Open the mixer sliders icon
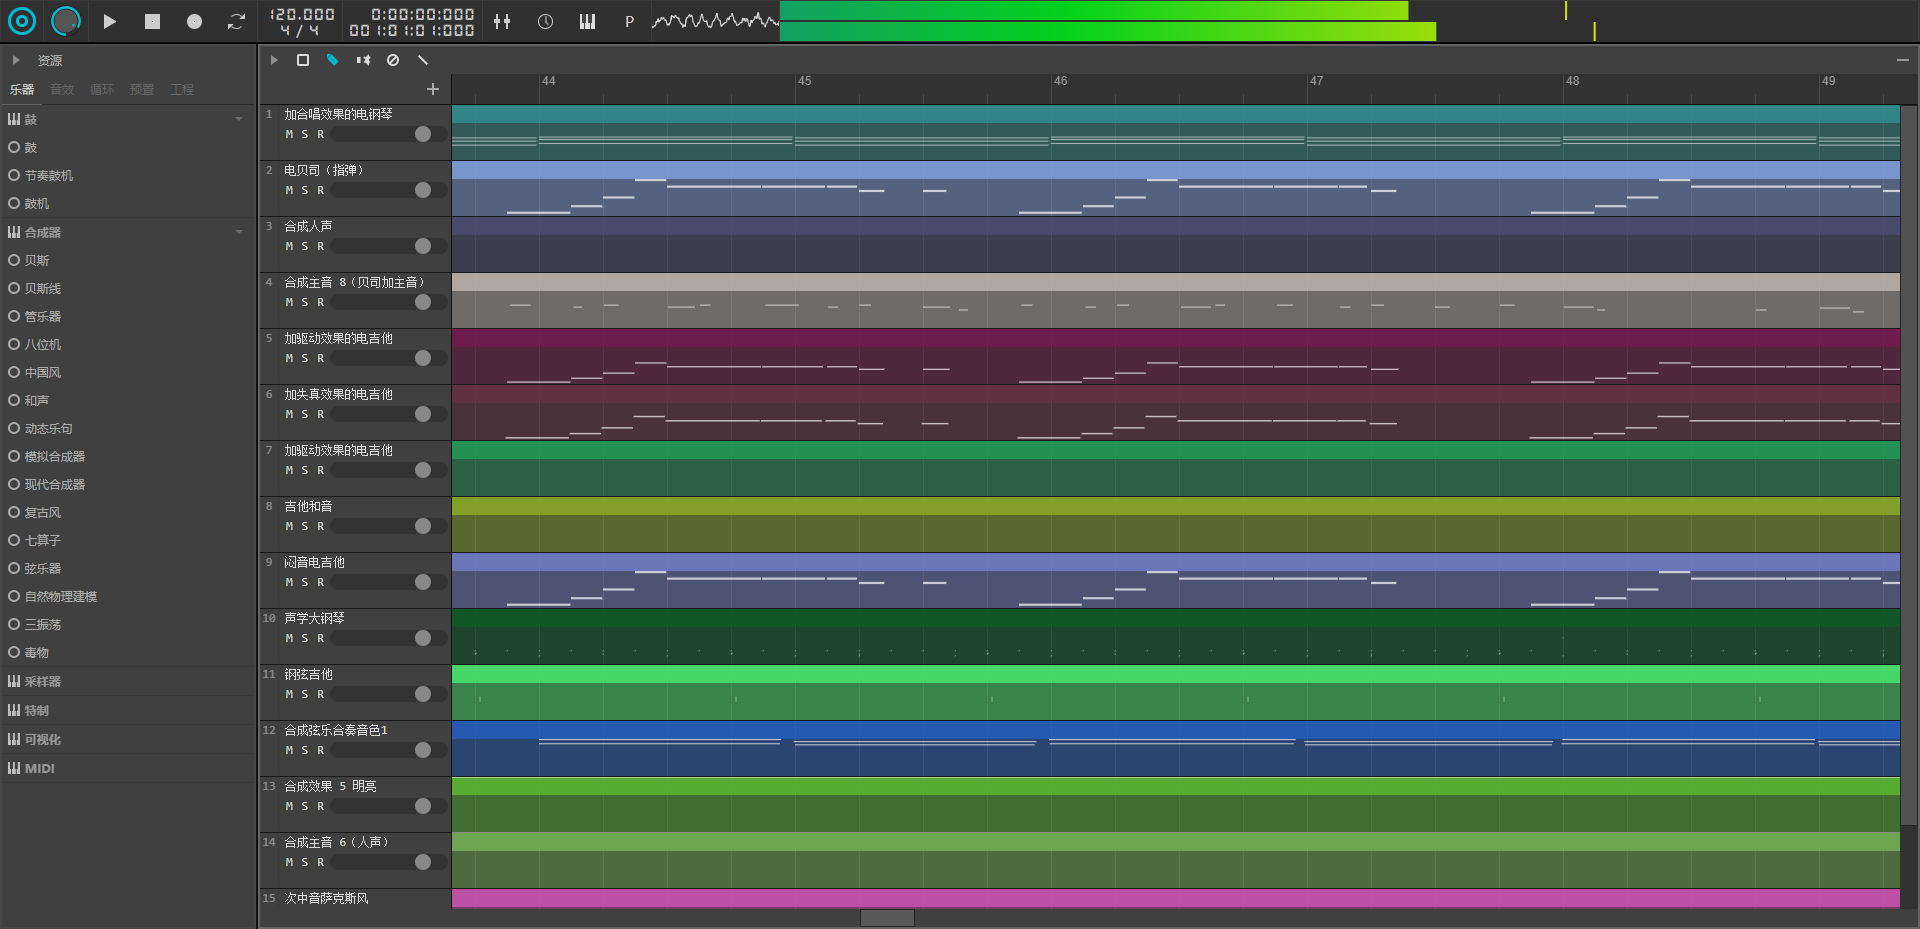1920x929 pixels. (x=502, y=21)
